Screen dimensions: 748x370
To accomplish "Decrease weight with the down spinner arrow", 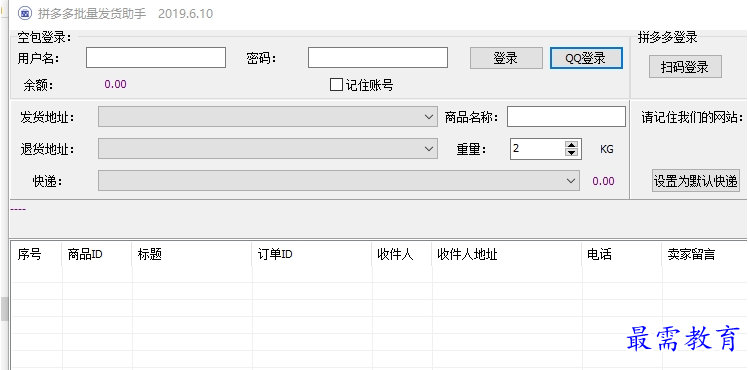I will click(x=571, y=153).
